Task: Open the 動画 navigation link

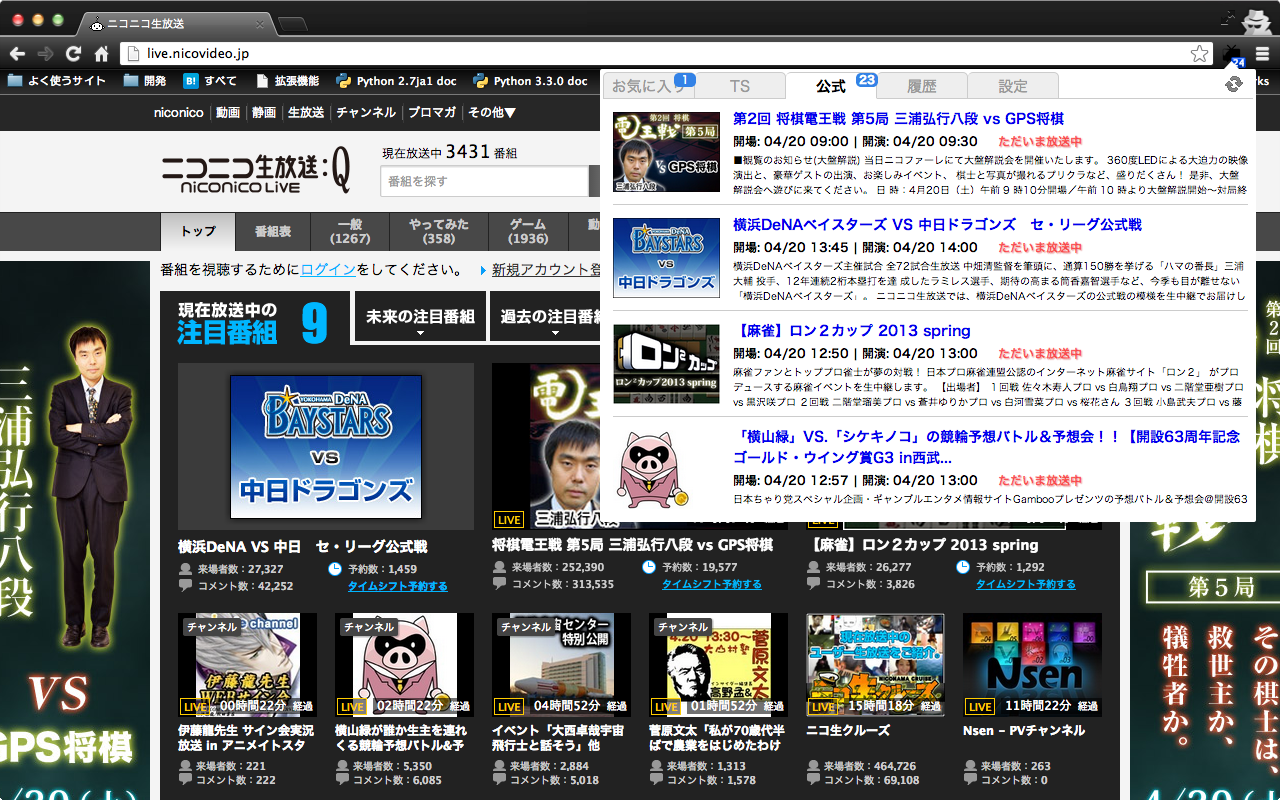Action: coord(228,113)
